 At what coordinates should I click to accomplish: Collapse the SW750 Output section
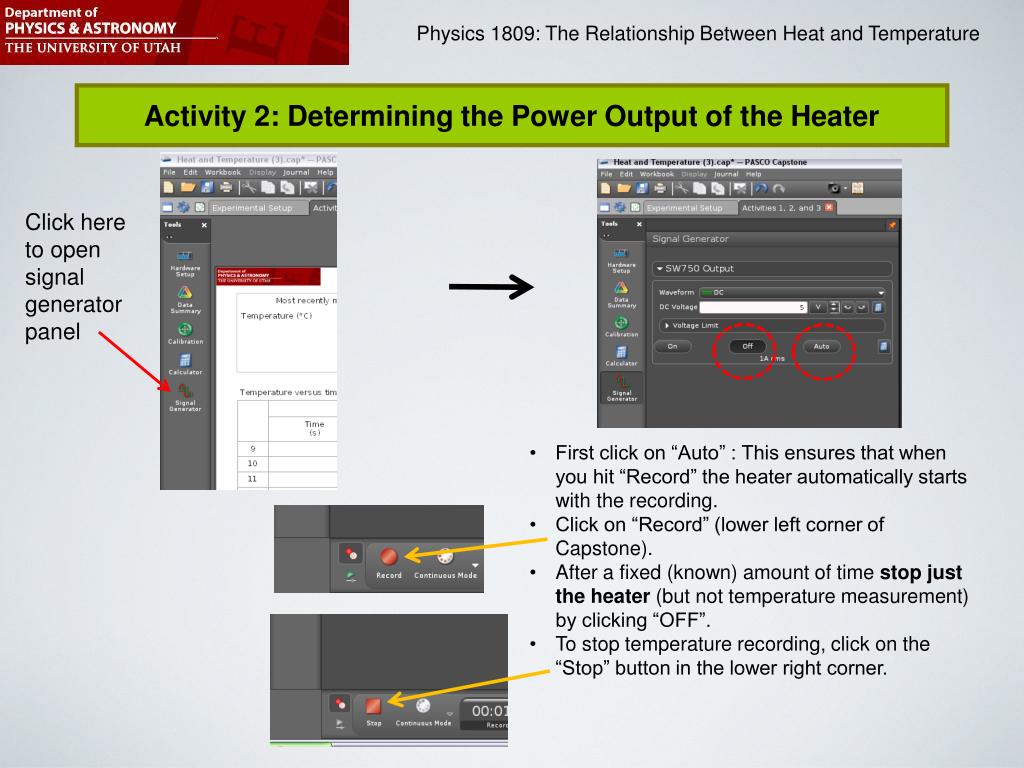(x=660, y=268)
